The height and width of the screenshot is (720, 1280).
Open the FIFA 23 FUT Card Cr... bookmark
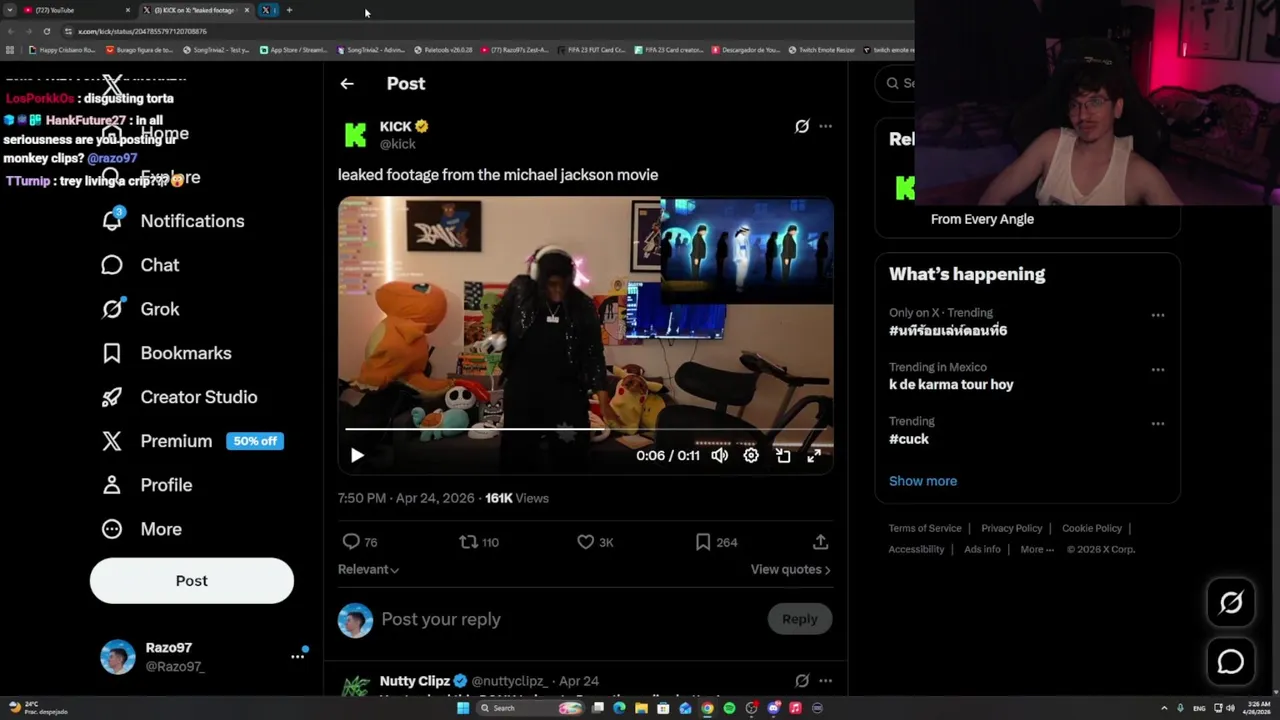[x=592, y=50]
